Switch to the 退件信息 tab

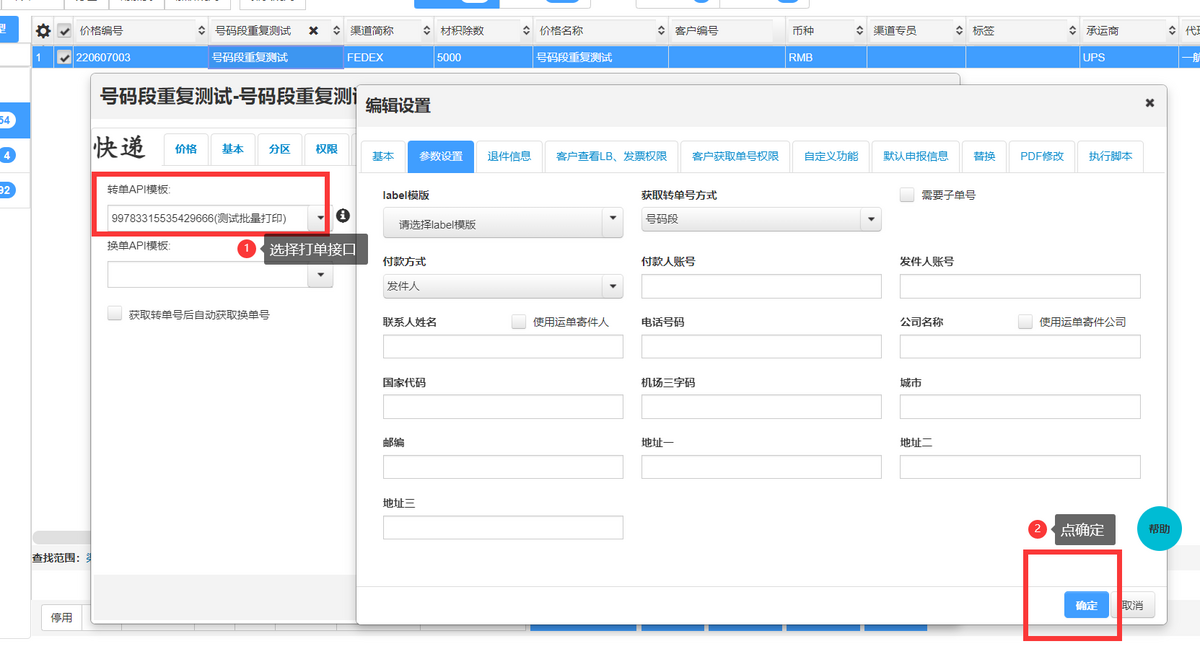(509, 156)
